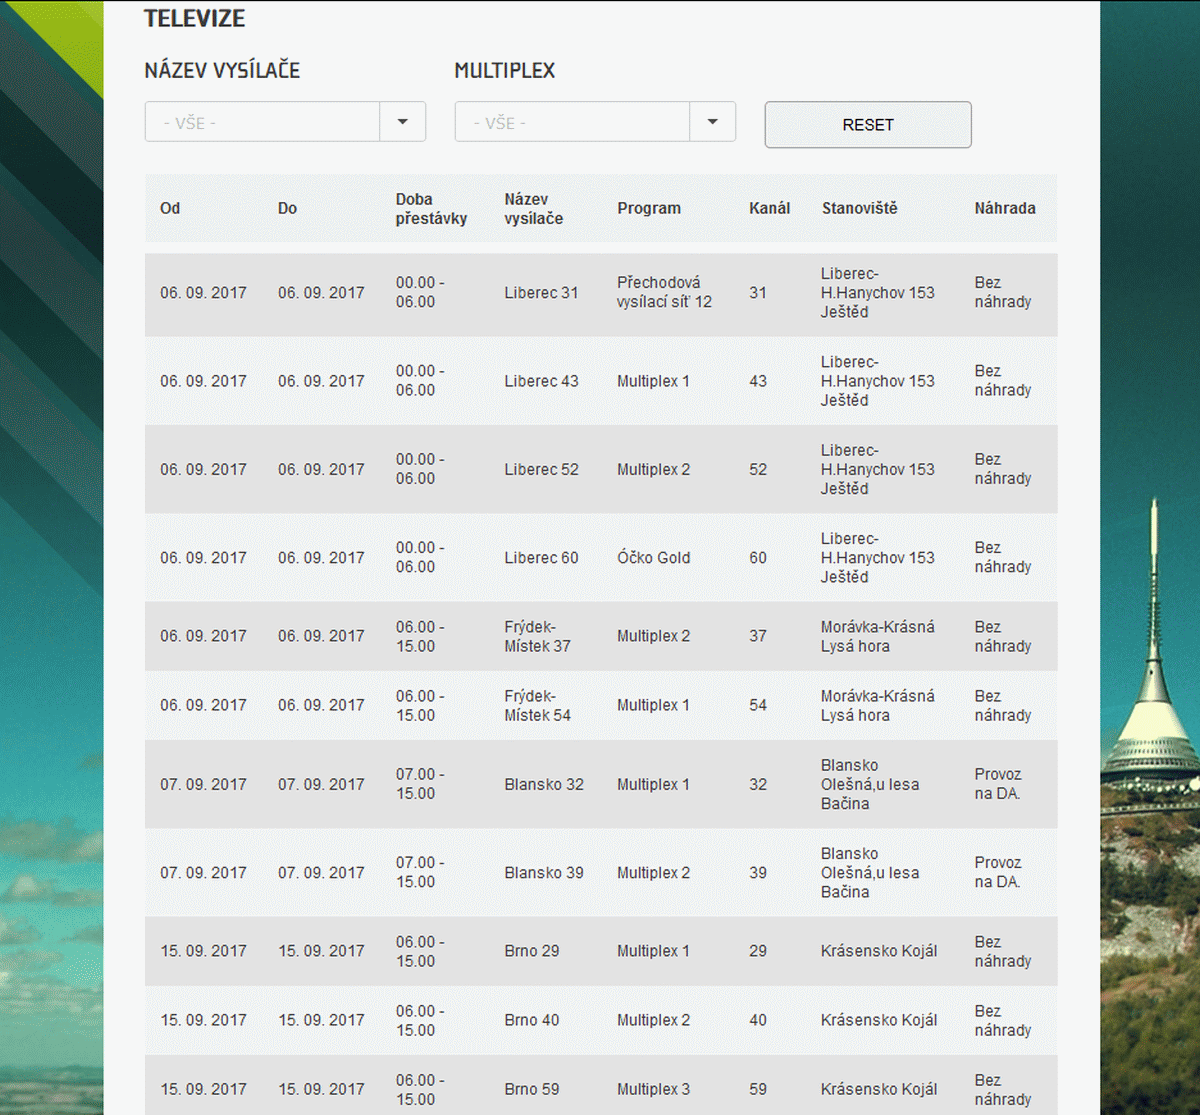
Task: Click channel '54' cell
Action: tap(758, 705)
